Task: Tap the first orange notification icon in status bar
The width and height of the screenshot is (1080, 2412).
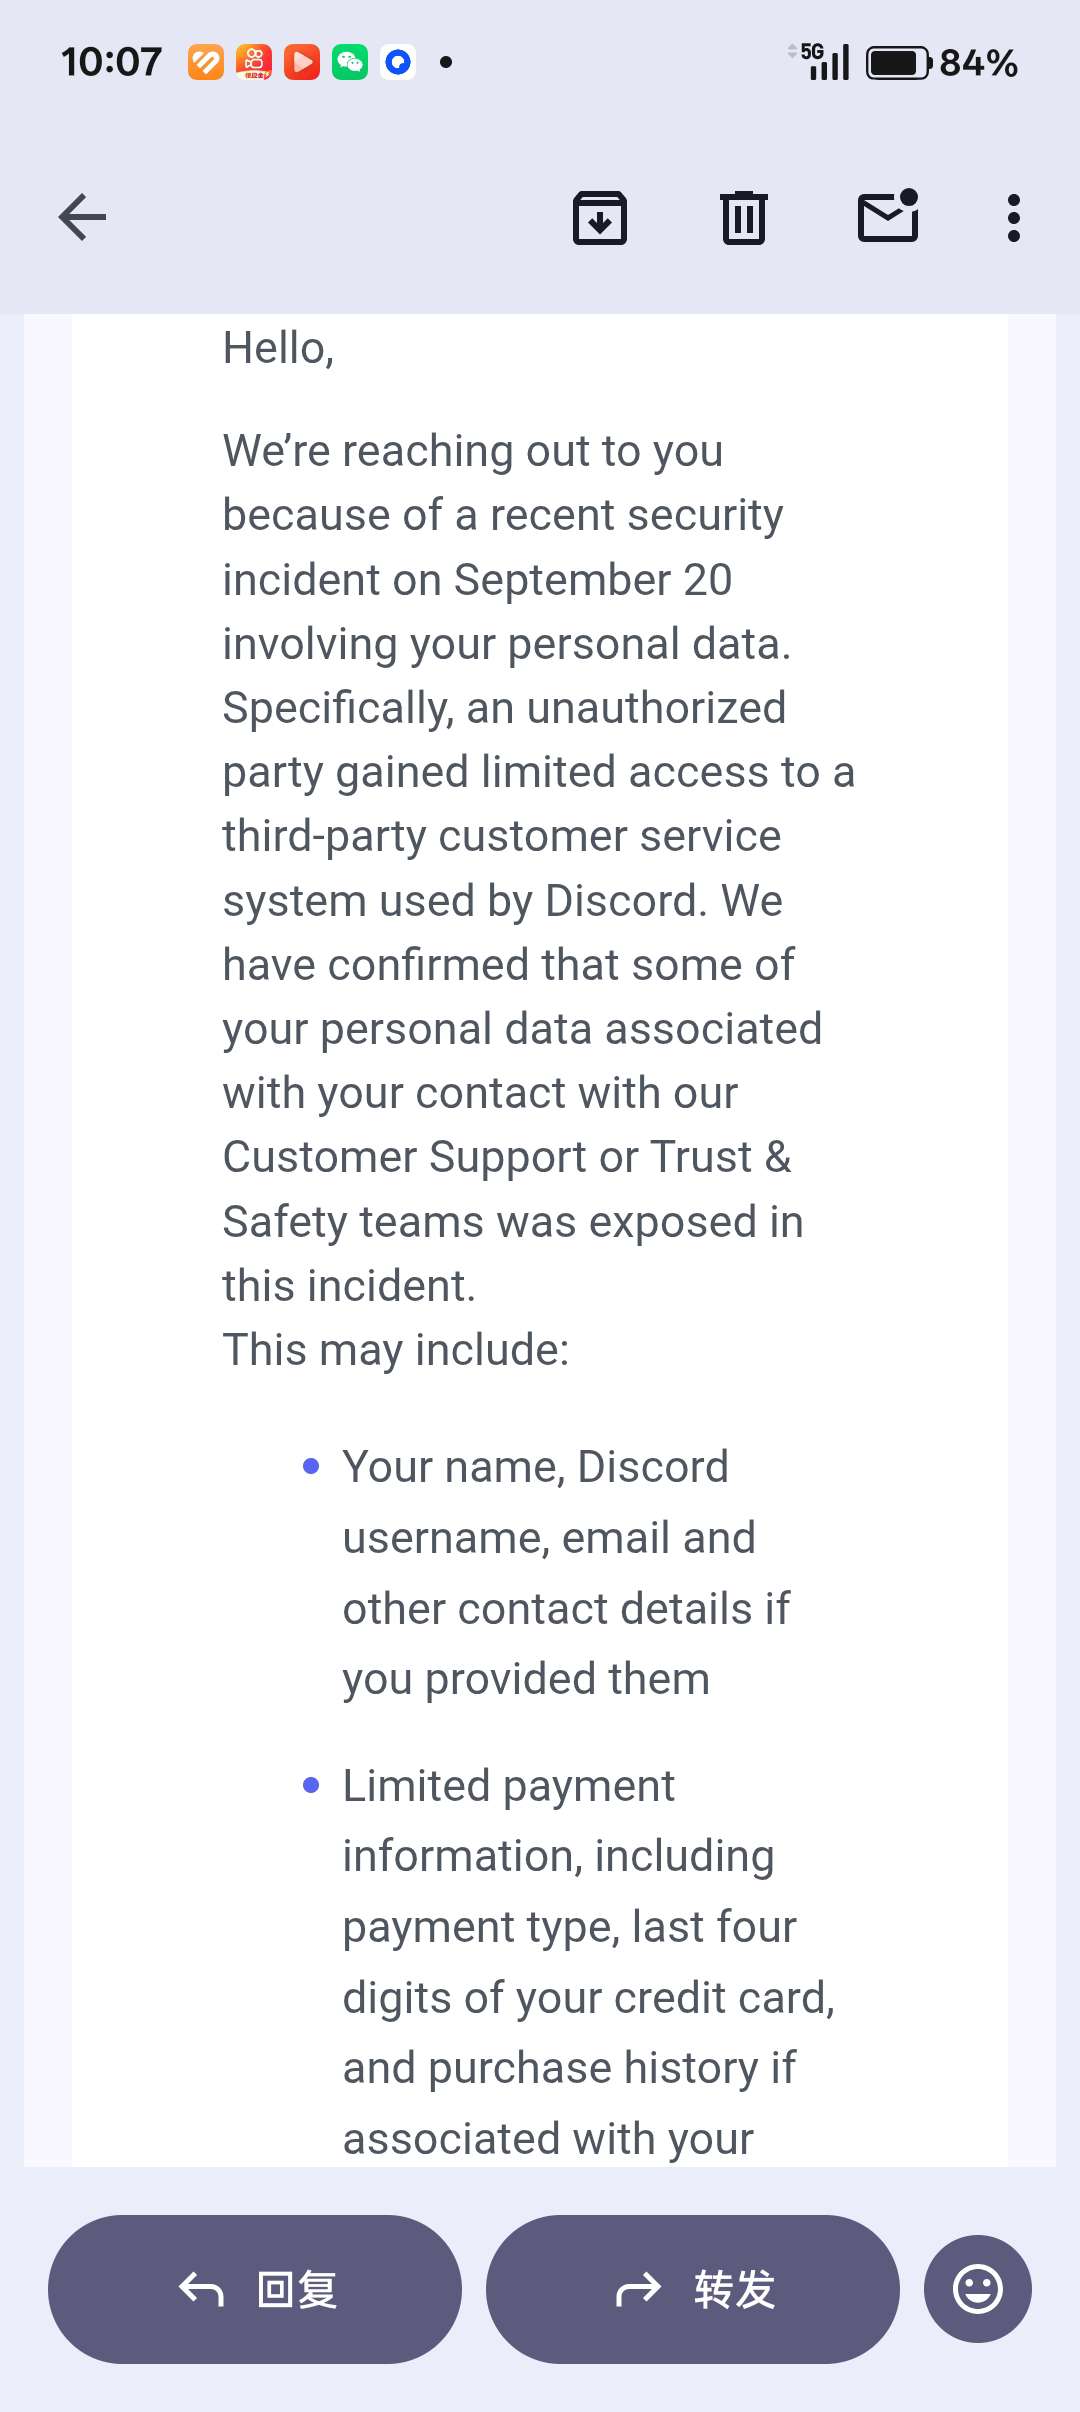Action: tap(206, 62)
